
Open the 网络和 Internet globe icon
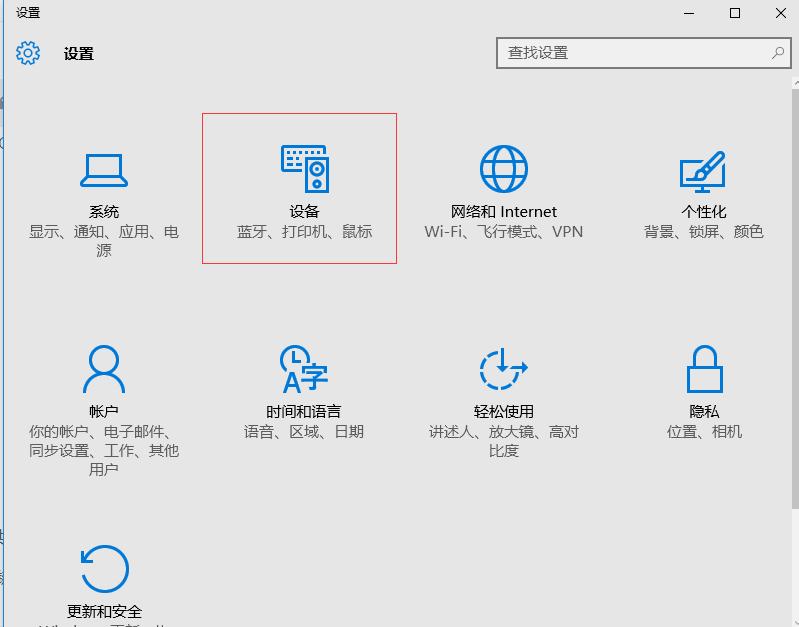503,169
